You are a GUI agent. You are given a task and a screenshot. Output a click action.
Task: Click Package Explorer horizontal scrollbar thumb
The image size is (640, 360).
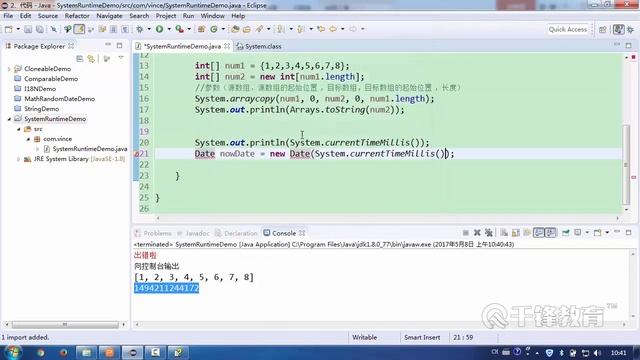click(x=64, y=324)
